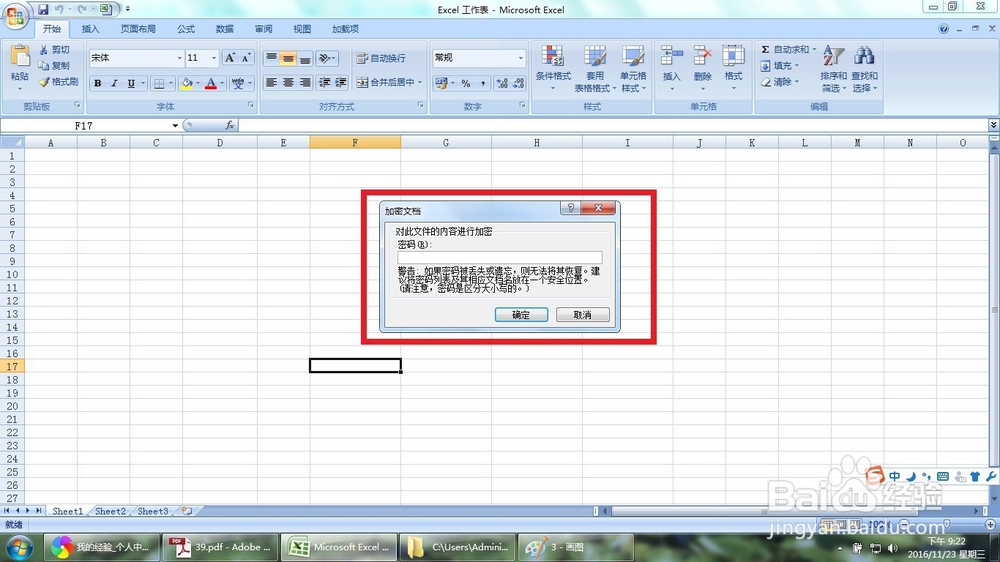Screen dimensions: 1000x562
Task: Select the Format Painter (格式刷)
Action: click(59, 82)
